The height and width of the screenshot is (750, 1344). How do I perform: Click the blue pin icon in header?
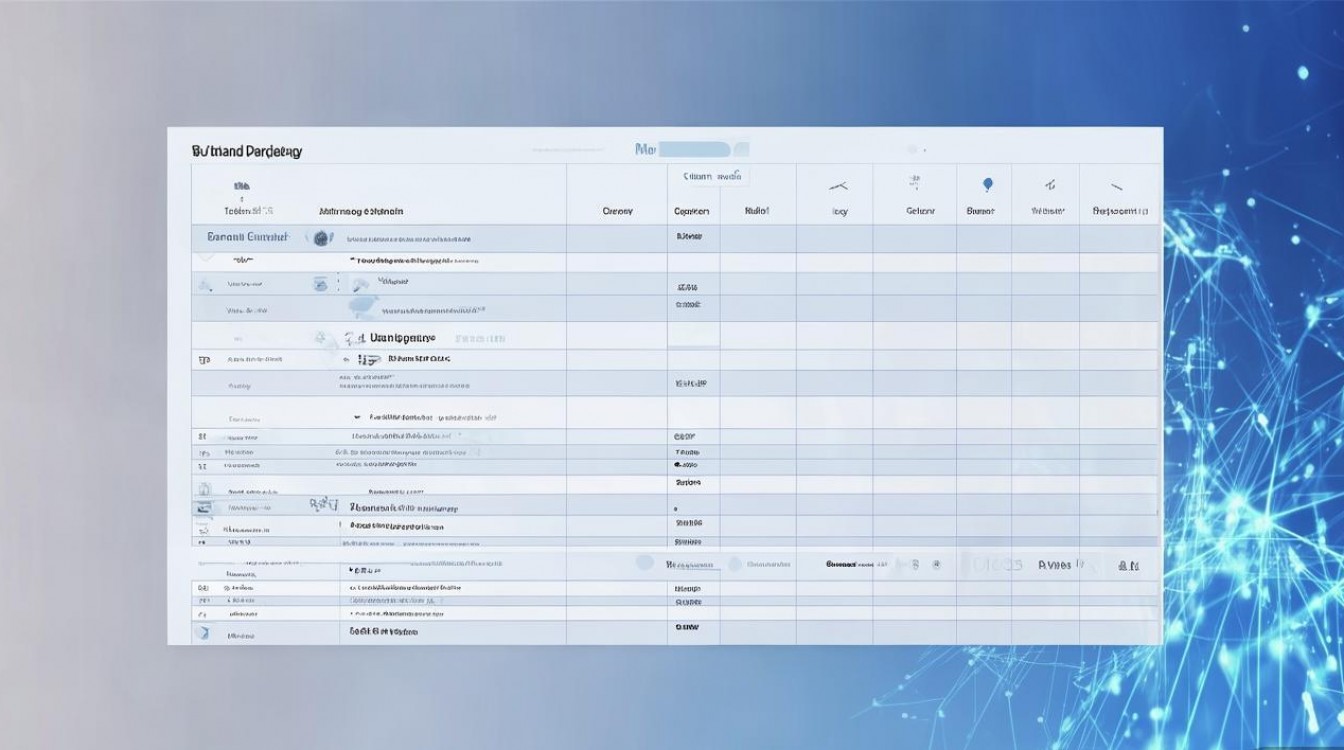coord(988,185)
